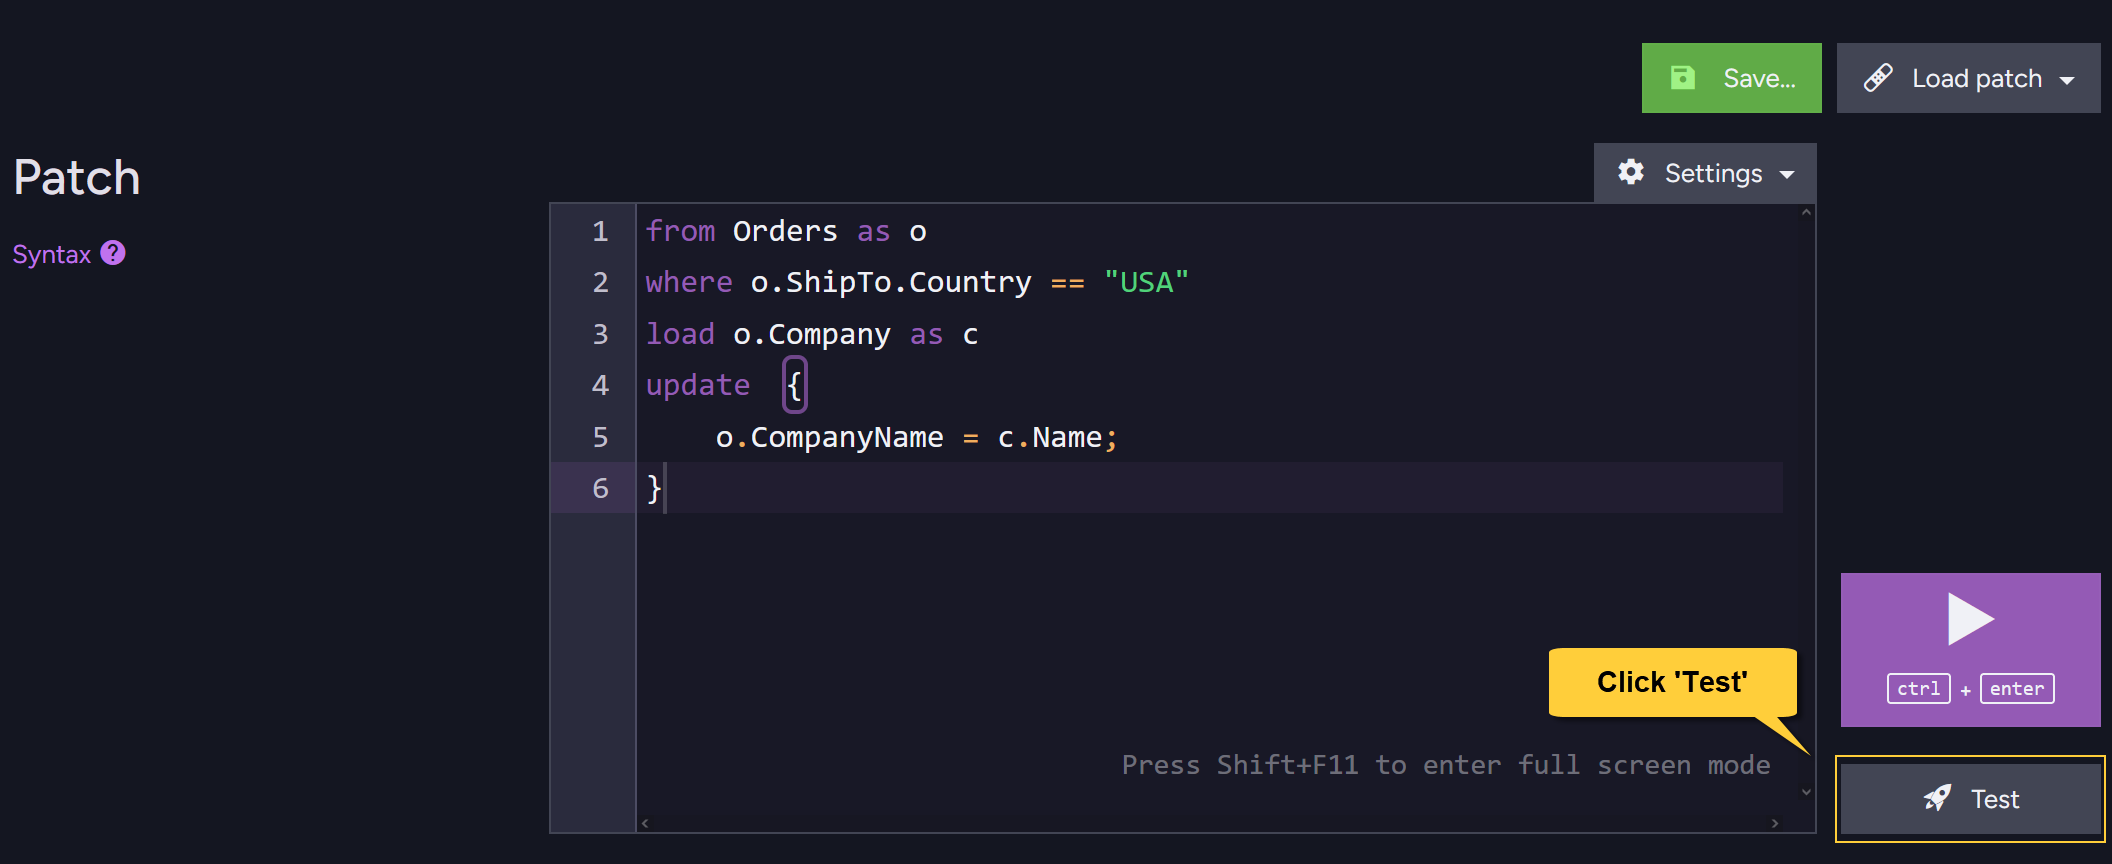Click the editor scroll up arrow
Screen dimensions: 2112x864
coord(1806,212)
